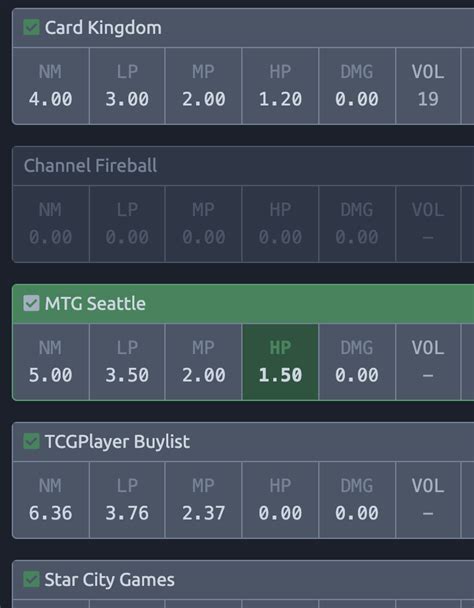Select MTG Seattle DMG price 0.00
Image resolution: width=474 pixels, height=608 pixels.
[x=357, y=362]
